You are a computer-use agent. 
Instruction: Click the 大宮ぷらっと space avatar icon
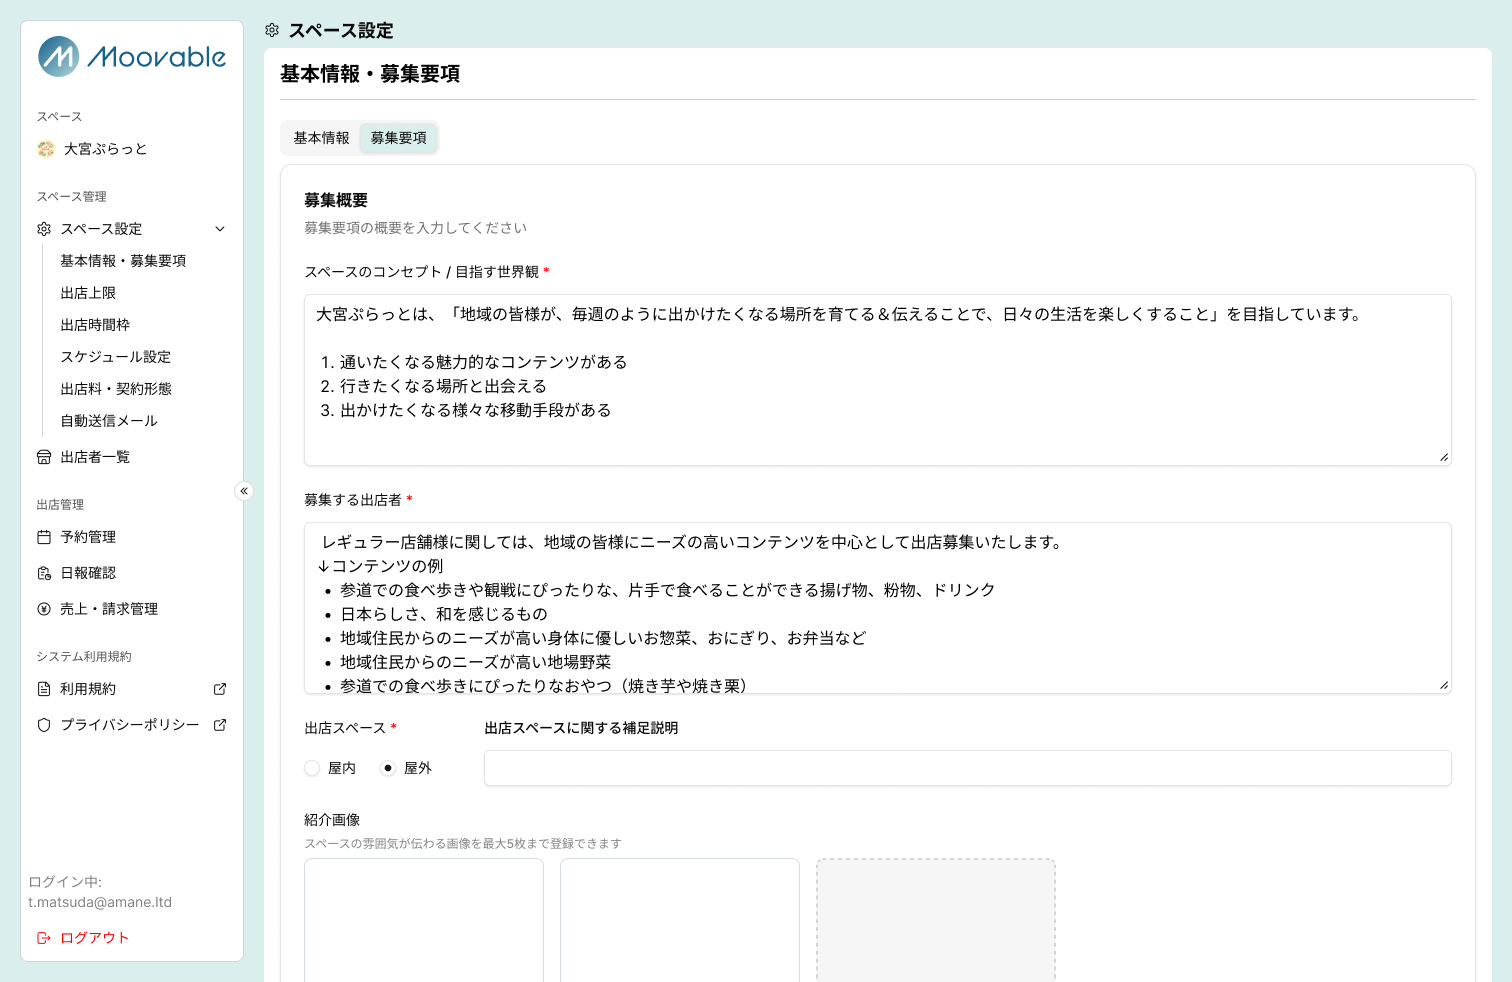tap(46, 149)
